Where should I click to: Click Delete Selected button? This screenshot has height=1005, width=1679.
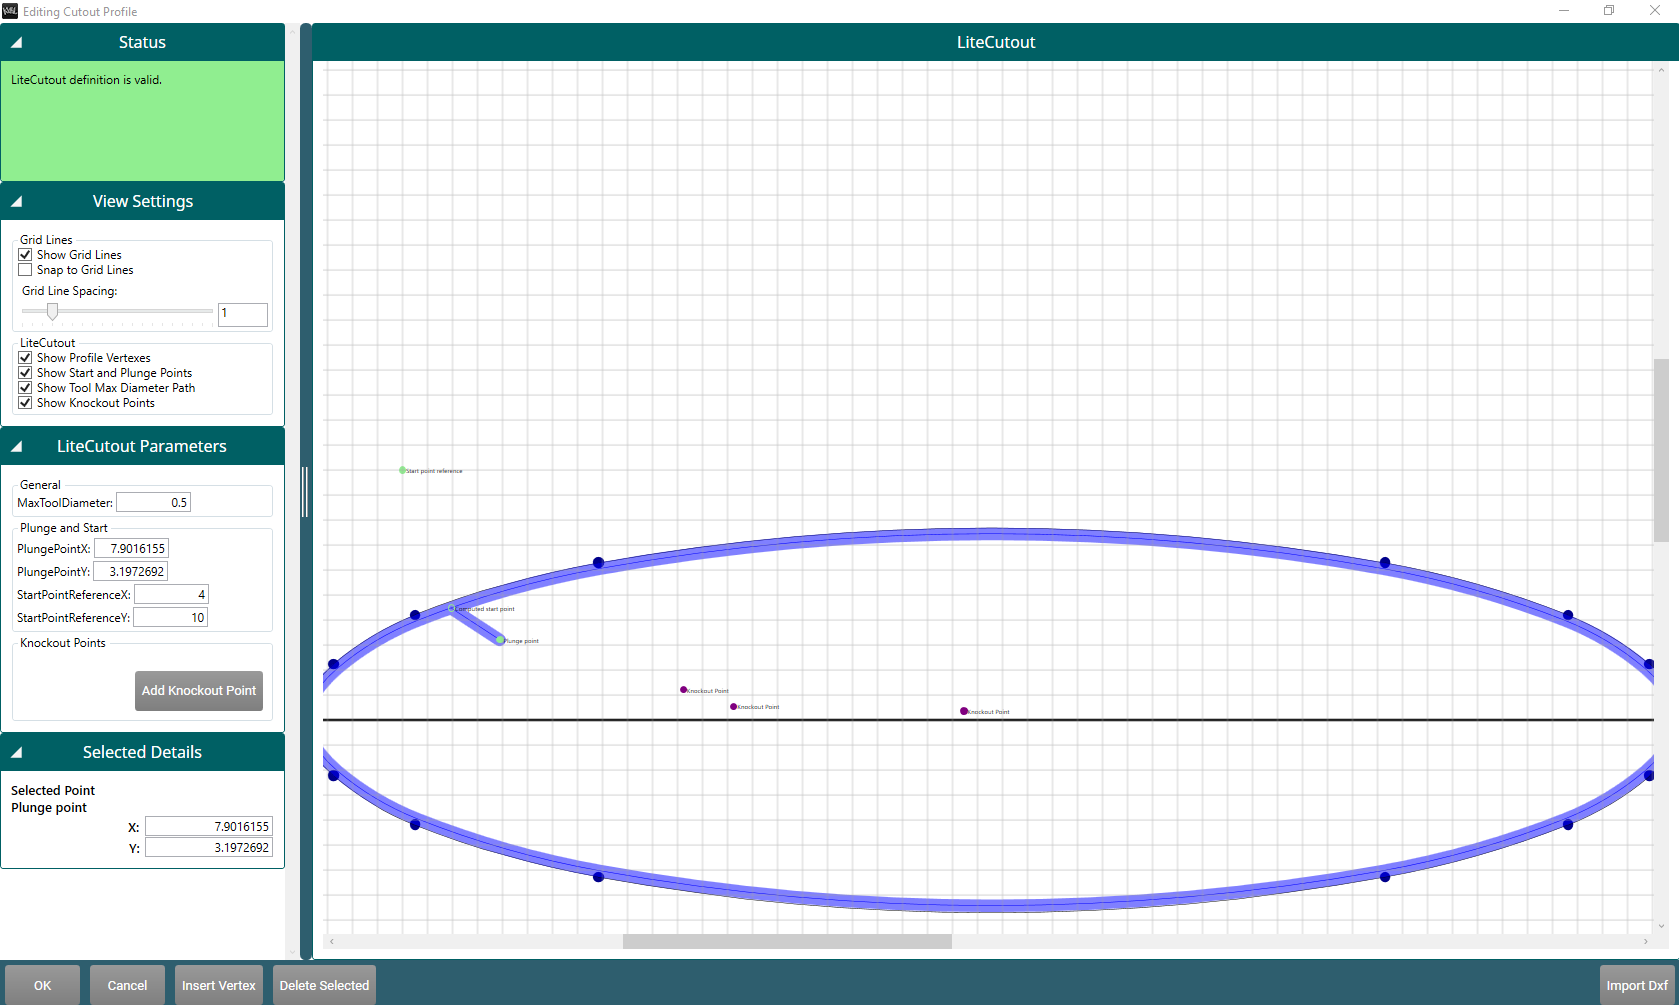pos(324,985)
